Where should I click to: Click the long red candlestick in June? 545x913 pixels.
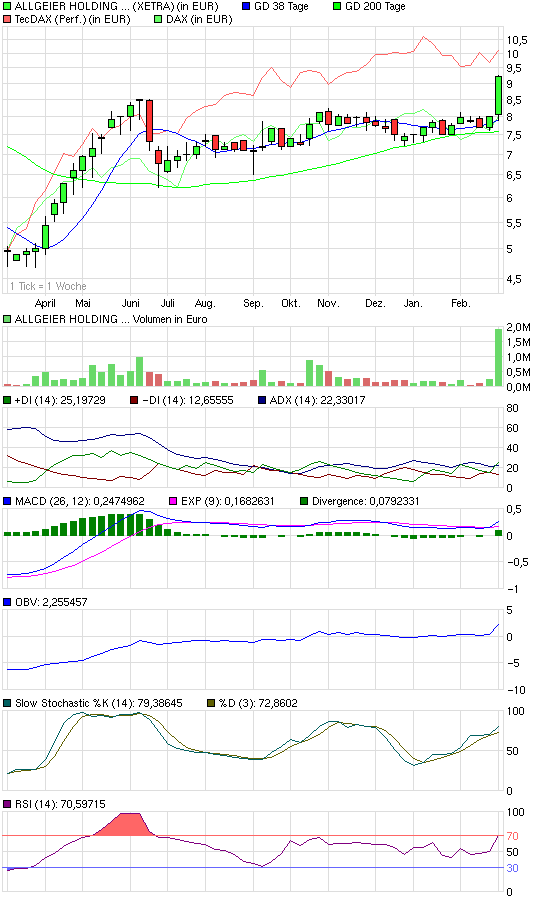[x=149, y=121]
